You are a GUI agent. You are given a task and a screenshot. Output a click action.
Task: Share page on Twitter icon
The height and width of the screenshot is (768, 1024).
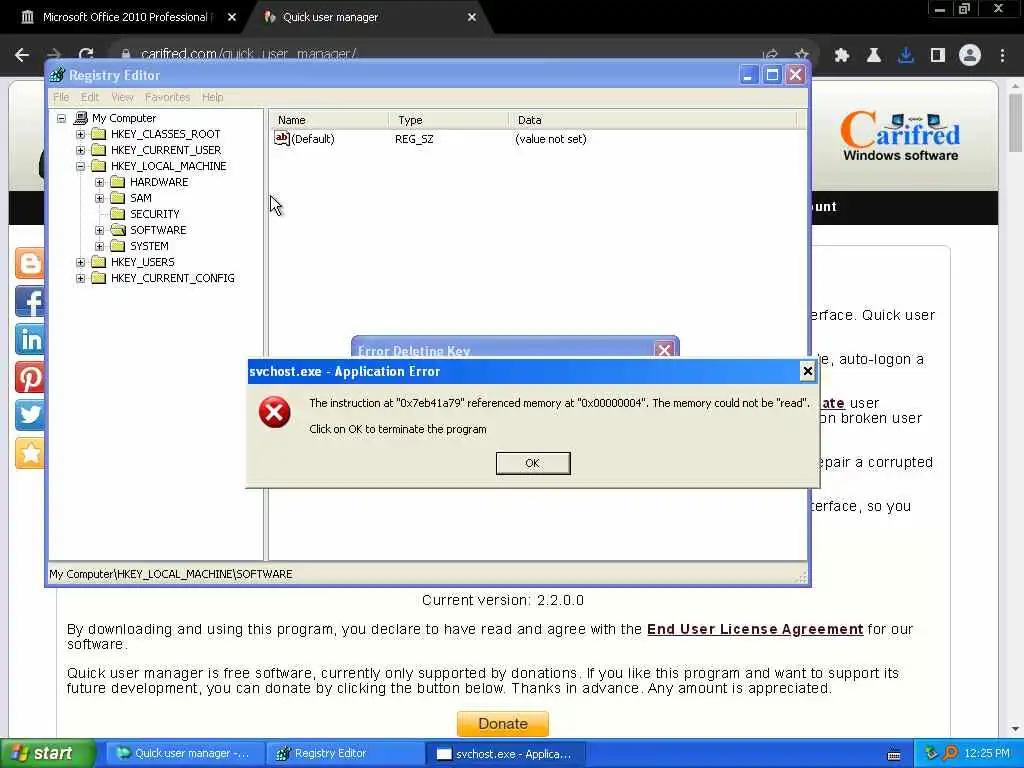(x=29, y=415)
